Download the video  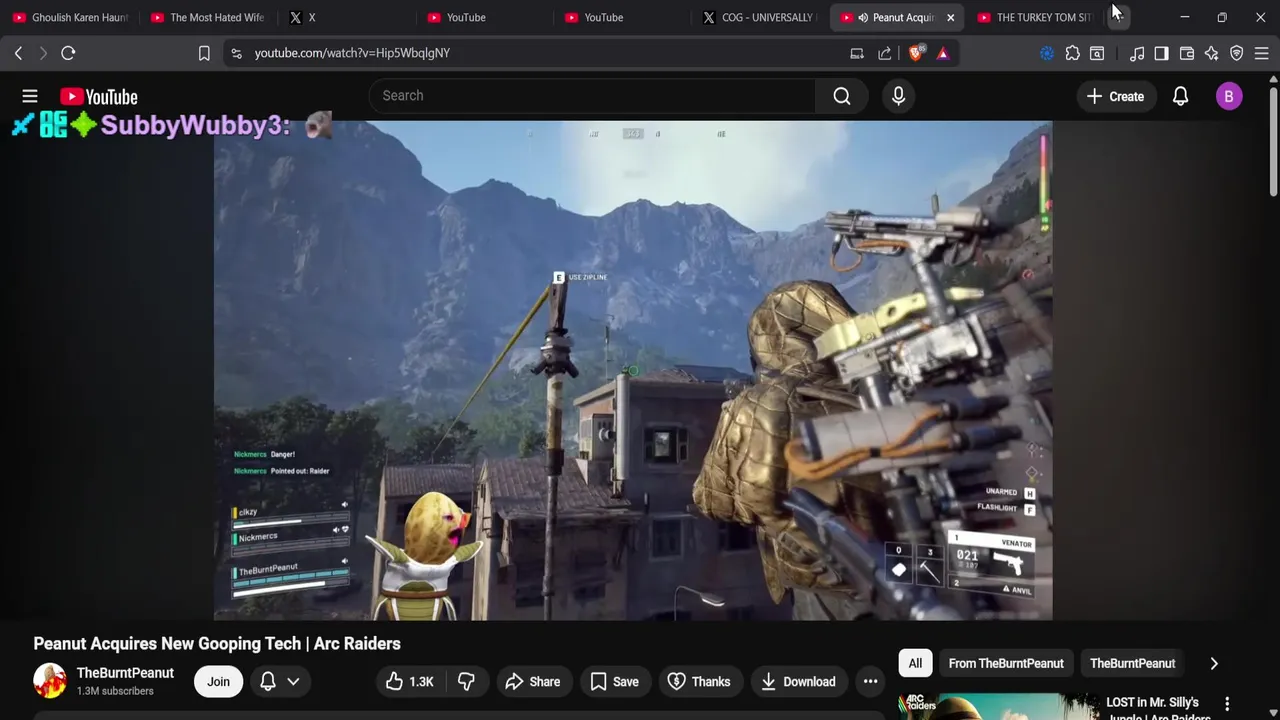pyautogui.click(x=798, y=682)
